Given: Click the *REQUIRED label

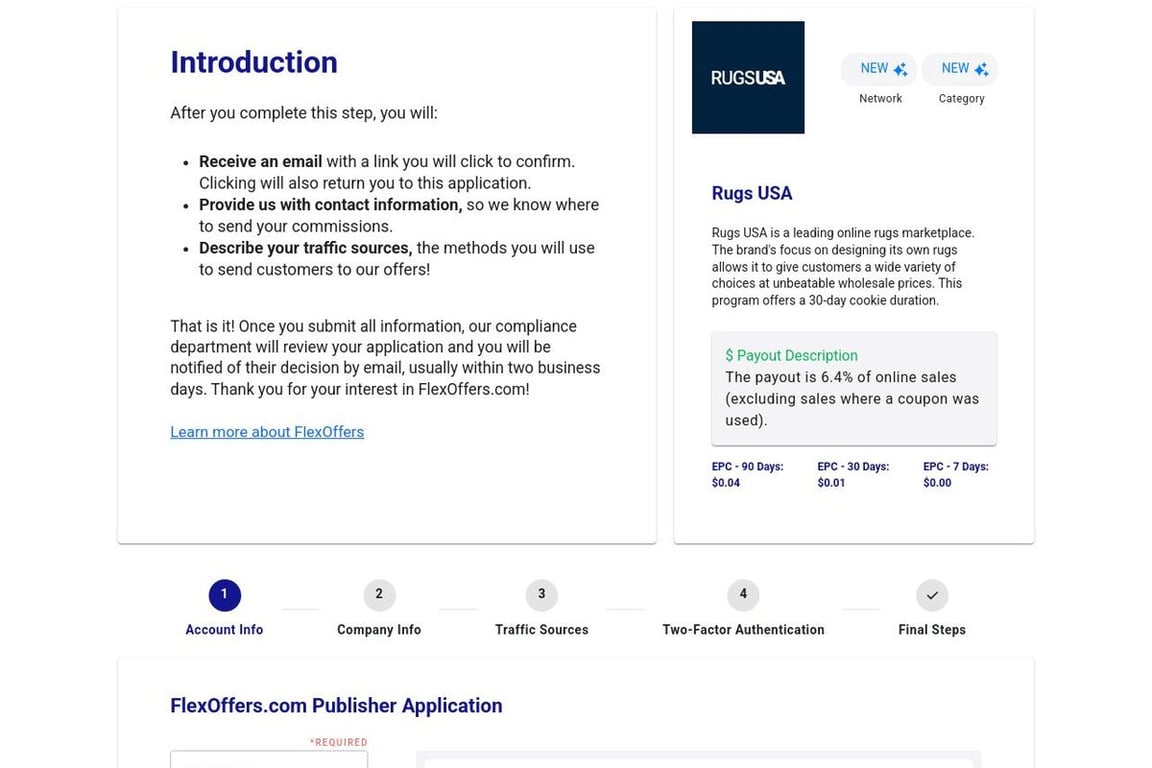Looking at the screenshot, I should [x=338, y=742].
